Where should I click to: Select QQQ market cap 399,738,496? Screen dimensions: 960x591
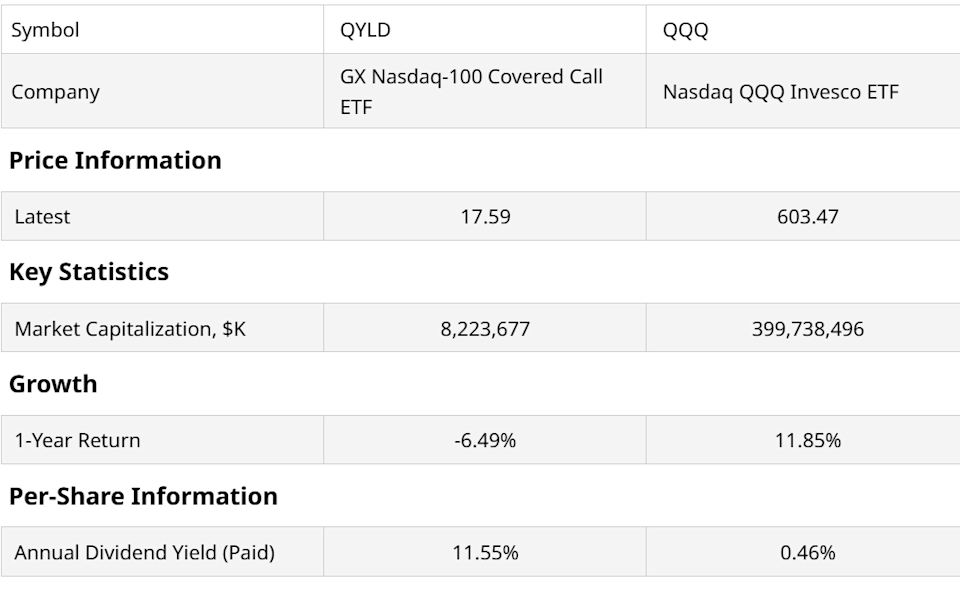(807, 329)
